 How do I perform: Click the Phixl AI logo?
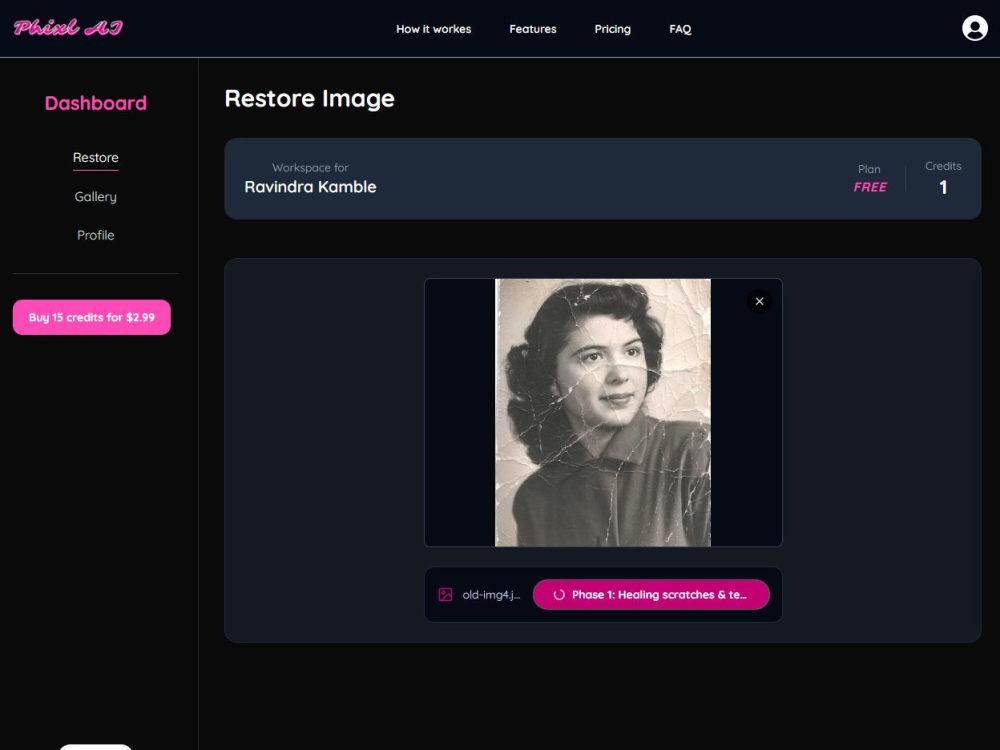point(68,27)
